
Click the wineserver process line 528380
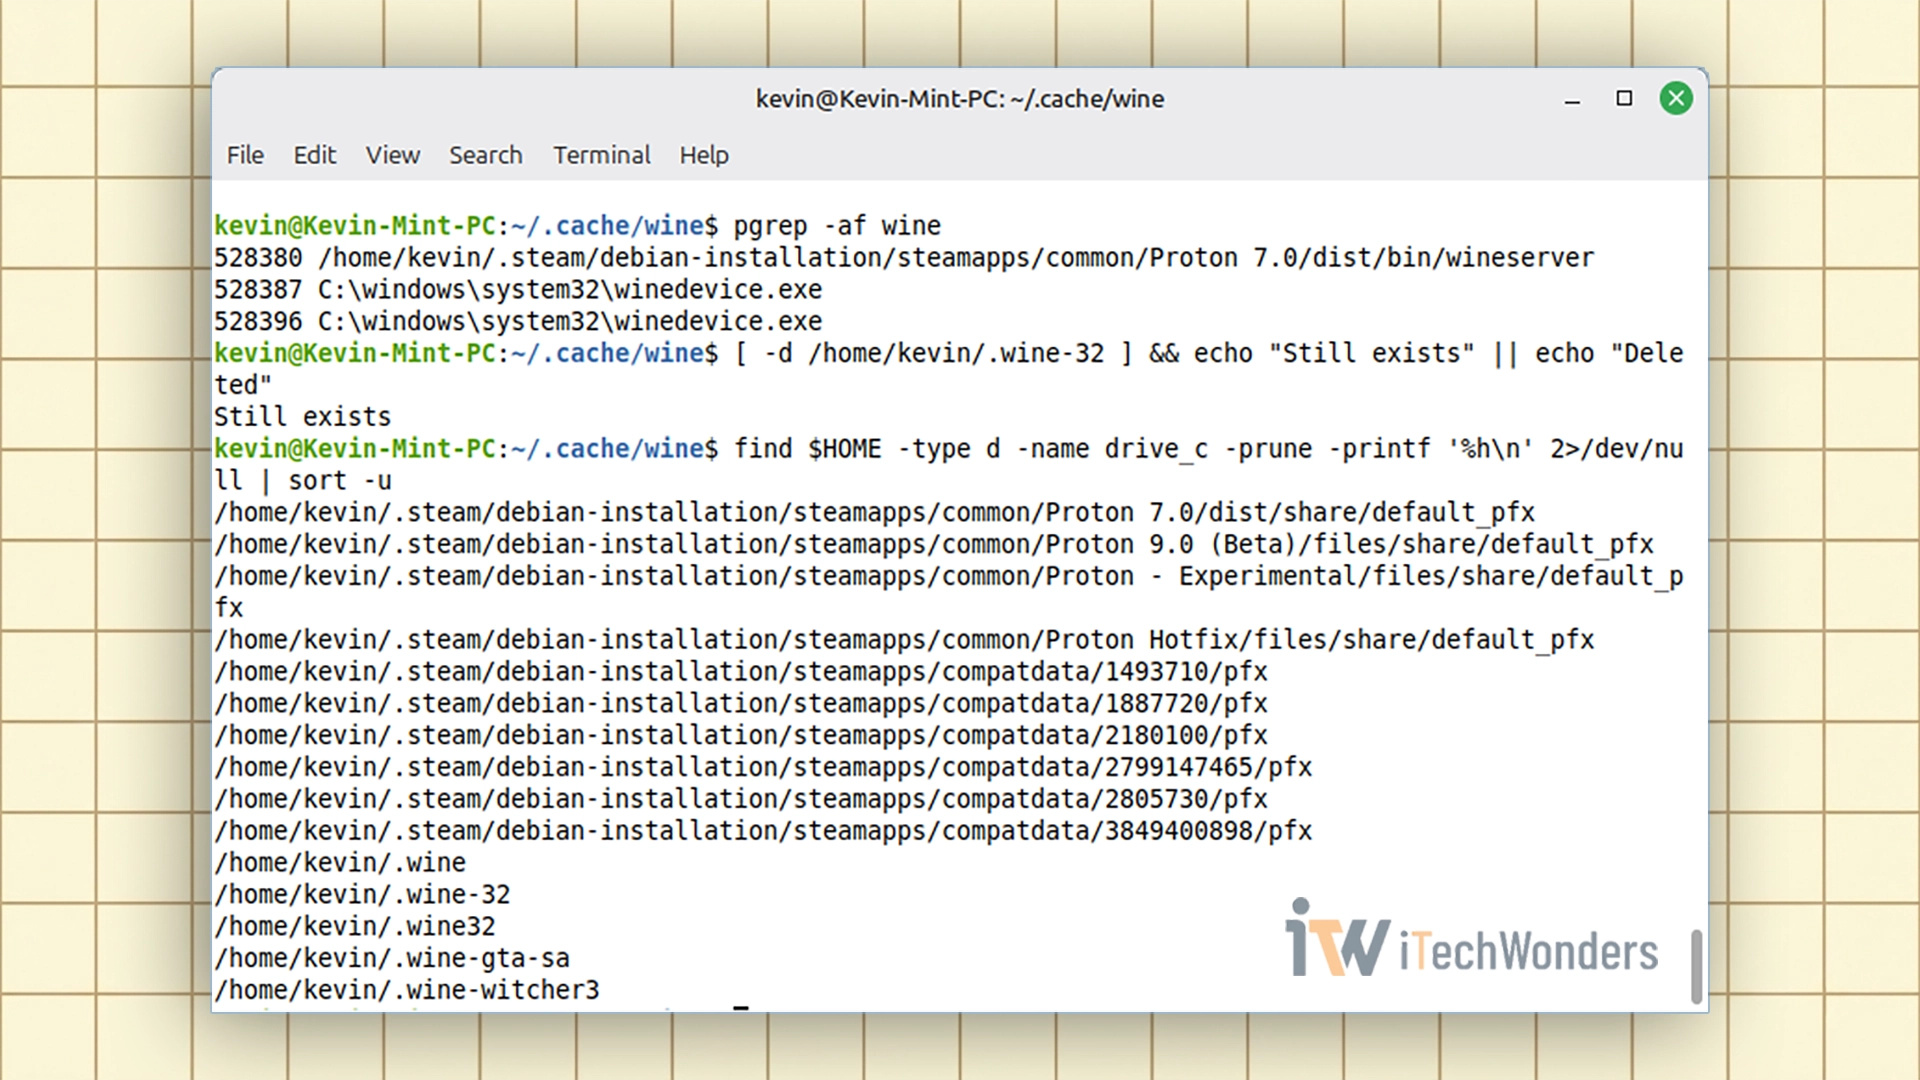click(903, 258)
